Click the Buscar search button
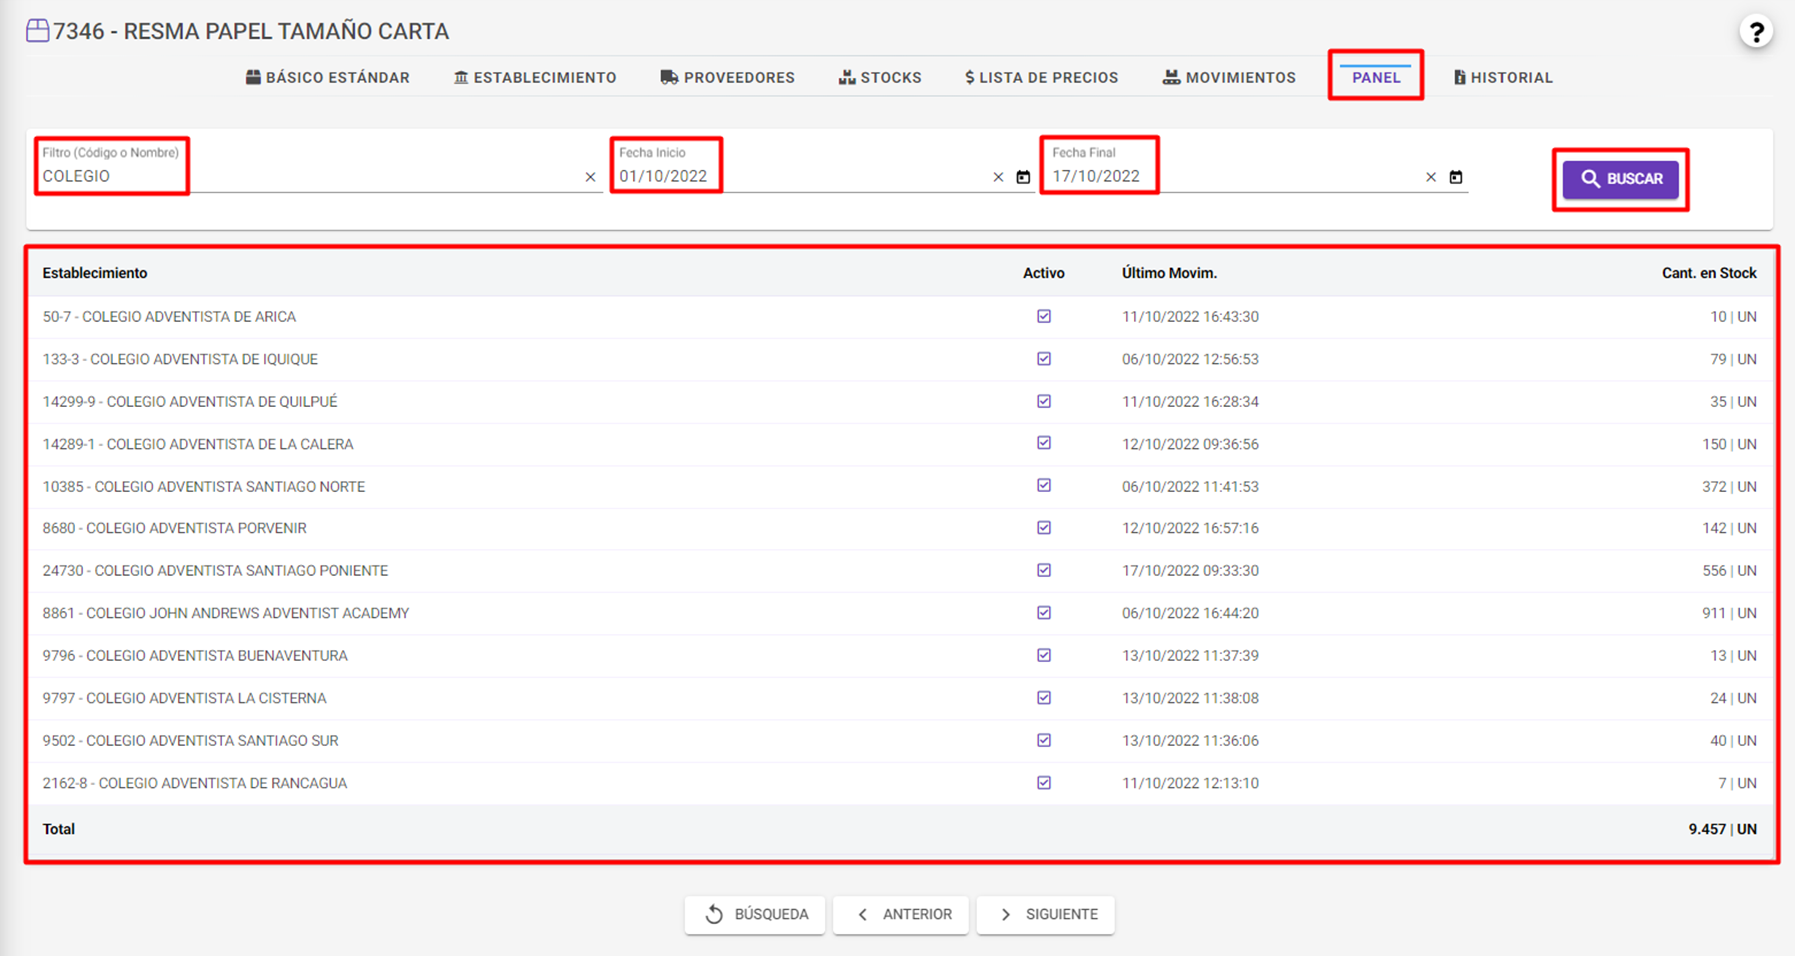 (x=1621, y=179)
